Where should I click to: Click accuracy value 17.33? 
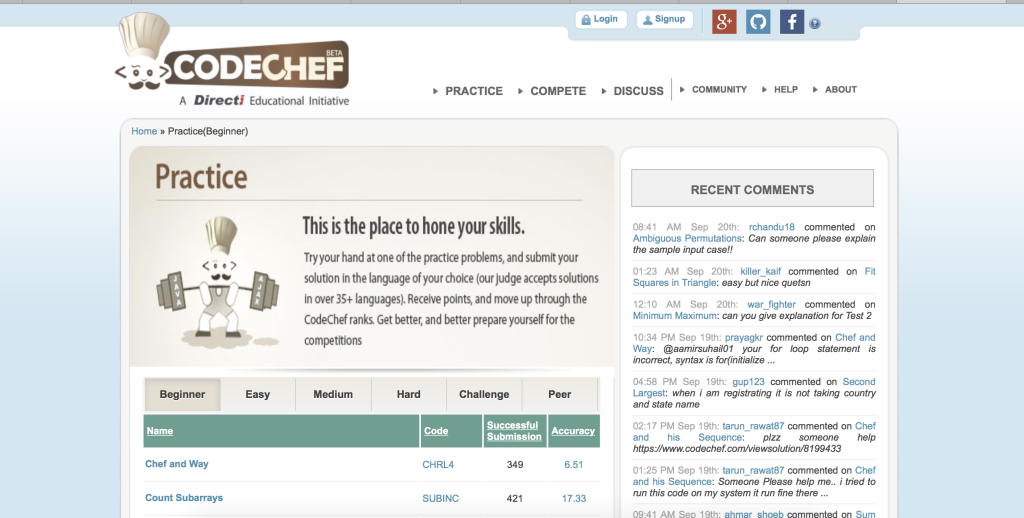pyautogui.click(x=573, y=498)
